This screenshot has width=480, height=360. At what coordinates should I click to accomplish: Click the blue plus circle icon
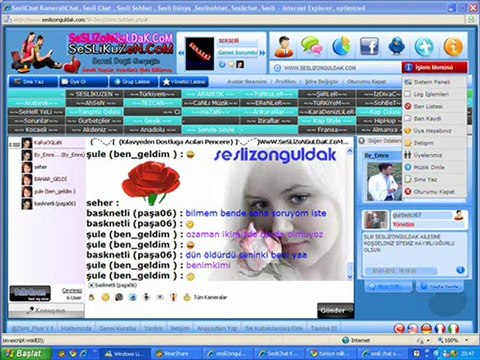coord(424,47)
